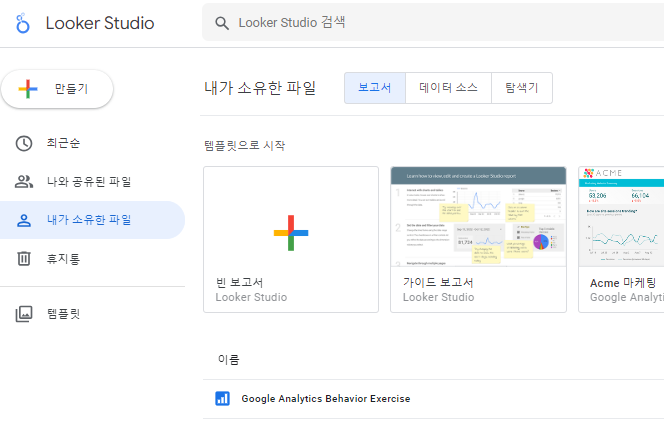Click the 빈 보고서 title text
Image resolution: width=664 pixels, height=431 pixels.
(x=239, y=282)
